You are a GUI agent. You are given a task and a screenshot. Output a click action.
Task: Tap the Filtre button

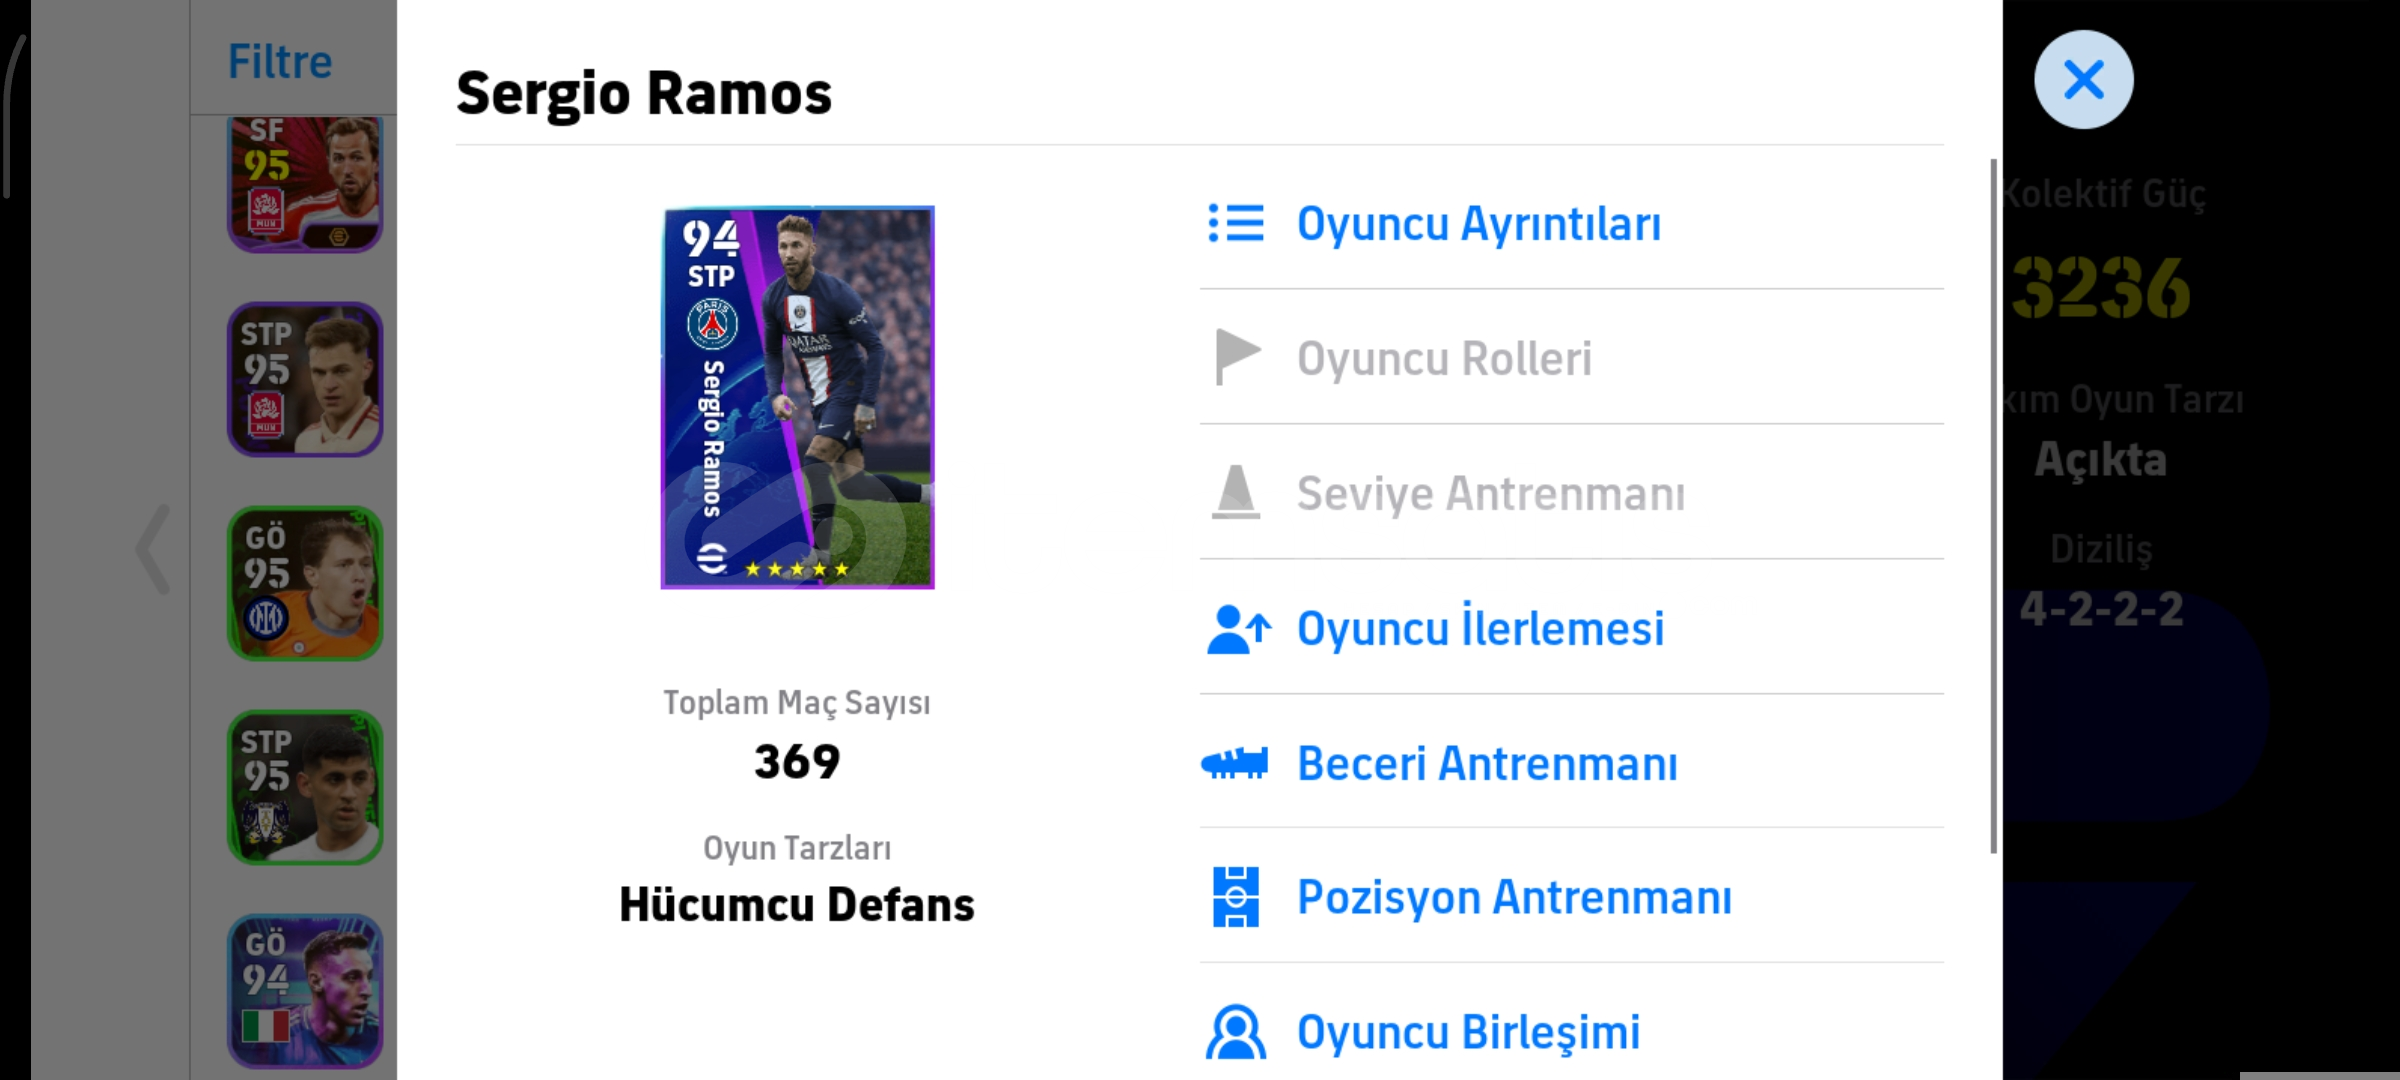[x=280, y=61]
